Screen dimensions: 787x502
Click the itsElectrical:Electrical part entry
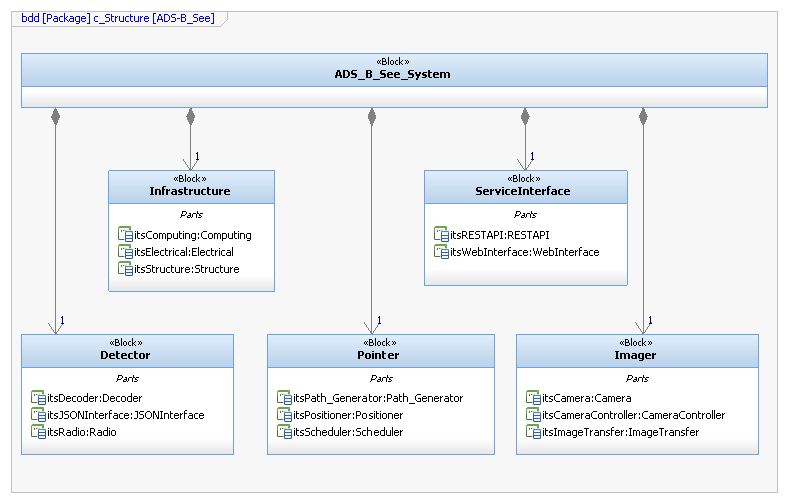coord(183,252)
